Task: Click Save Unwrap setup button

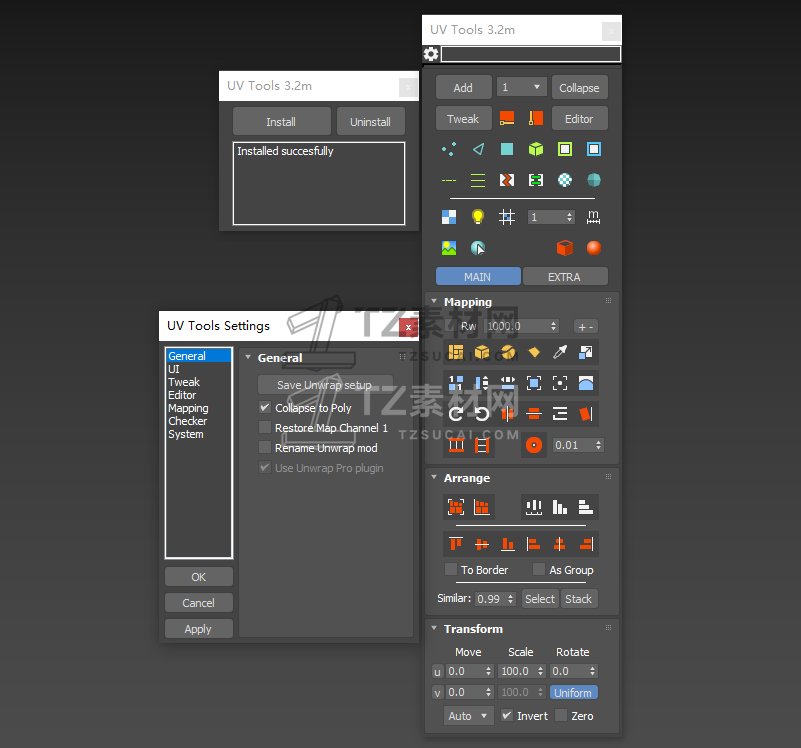Action: [x=325, y=385]
